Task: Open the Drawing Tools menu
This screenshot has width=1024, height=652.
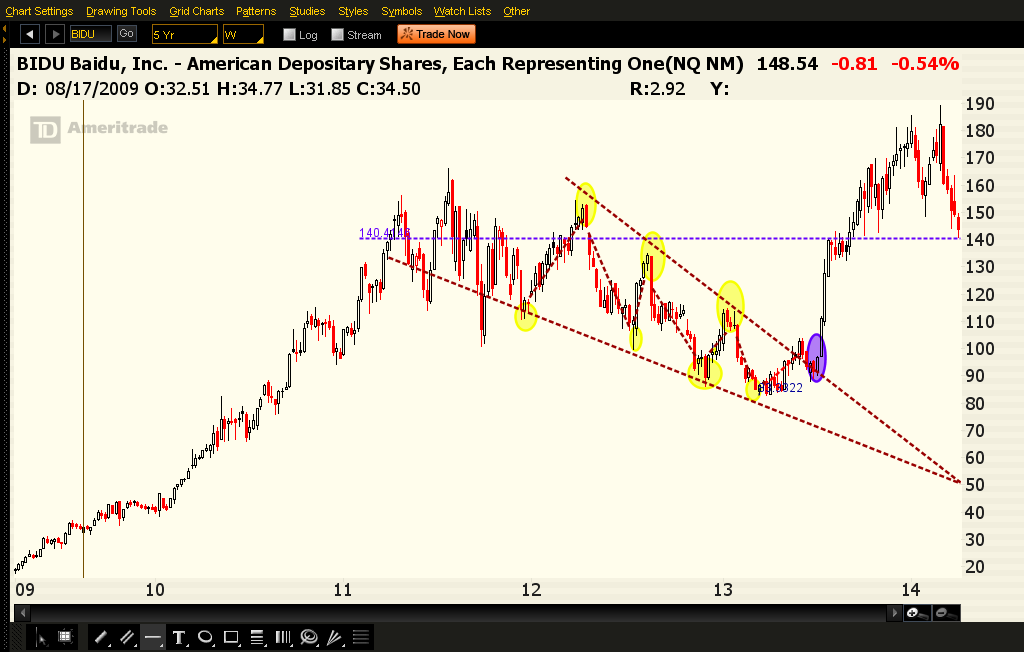Action: (x=121, y=11)
